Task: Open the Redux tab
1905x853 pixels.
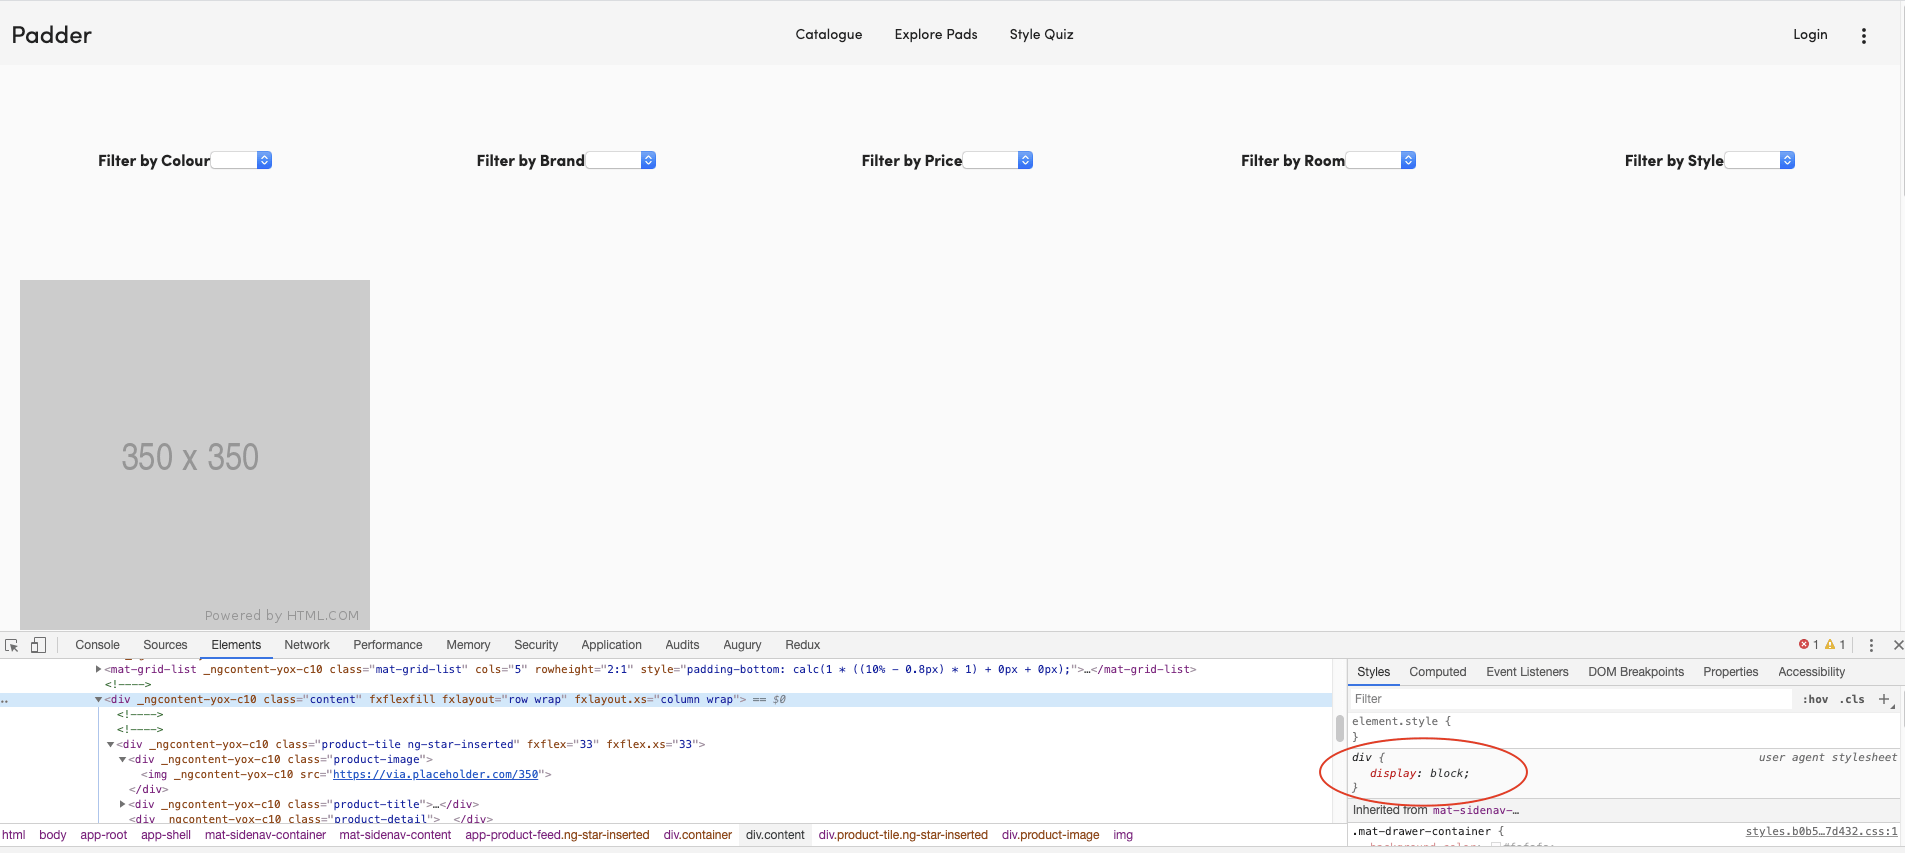Action: pos(803,645)
